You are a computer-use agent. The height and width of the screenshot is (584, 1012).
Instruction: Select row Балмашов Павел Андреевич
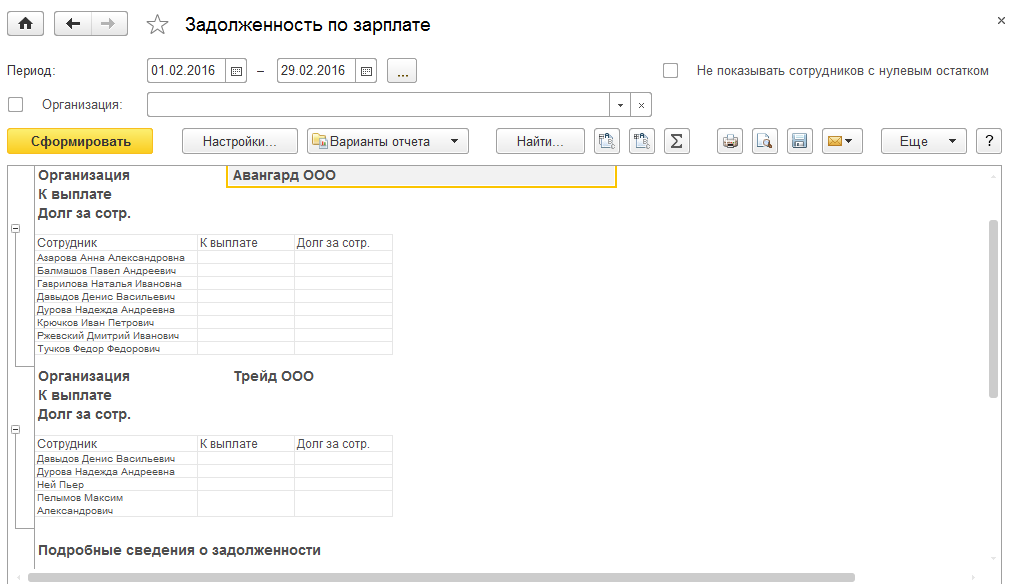point(214,270)
